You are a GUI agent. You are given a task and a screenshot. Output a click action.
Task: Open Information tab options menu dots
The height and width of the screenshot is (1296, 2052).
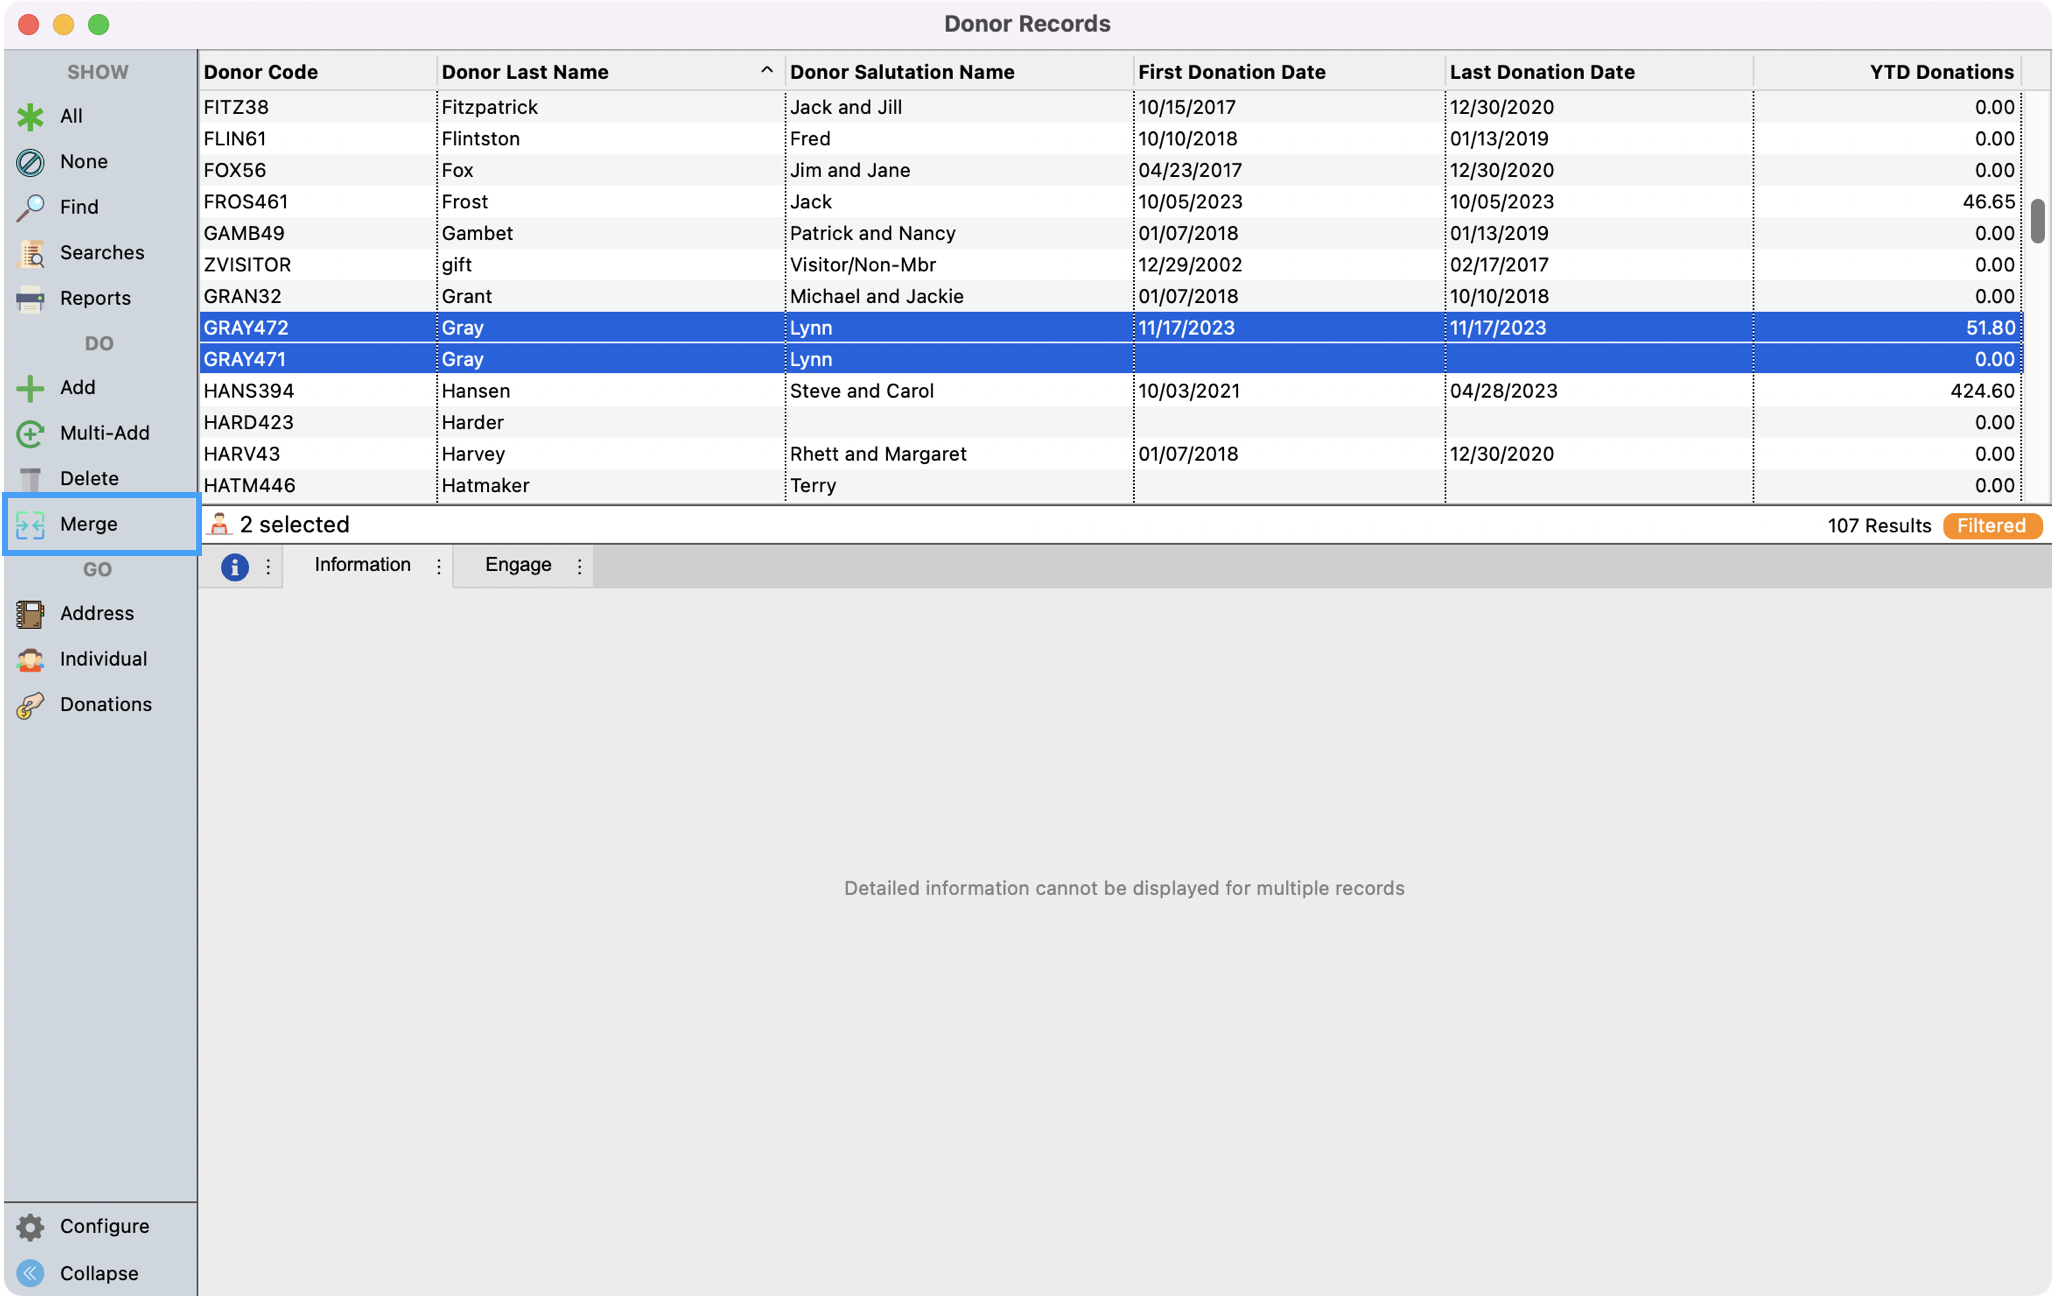[x=438, y=566]
